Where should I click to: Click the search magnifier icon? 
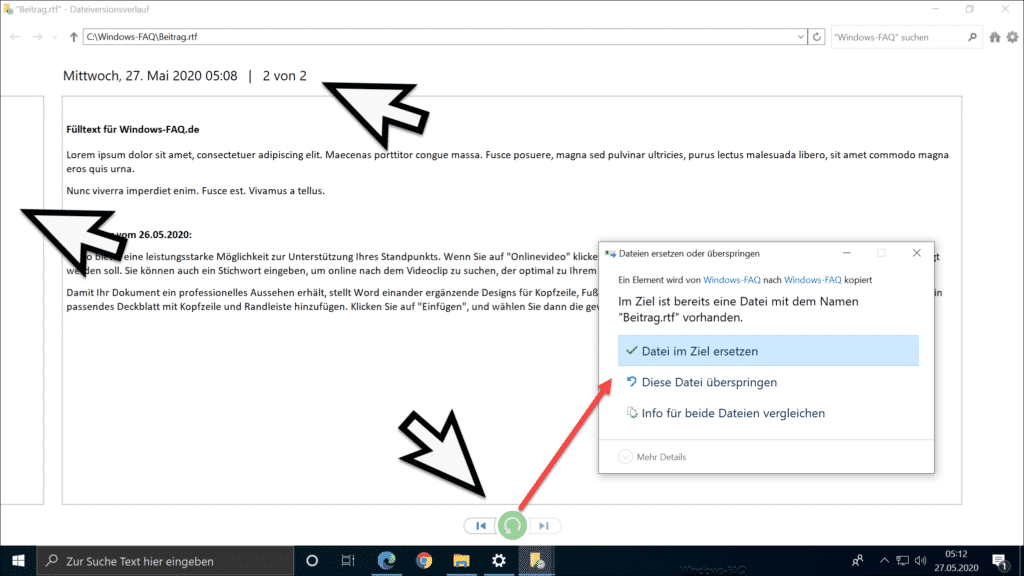tap(972, 37)
